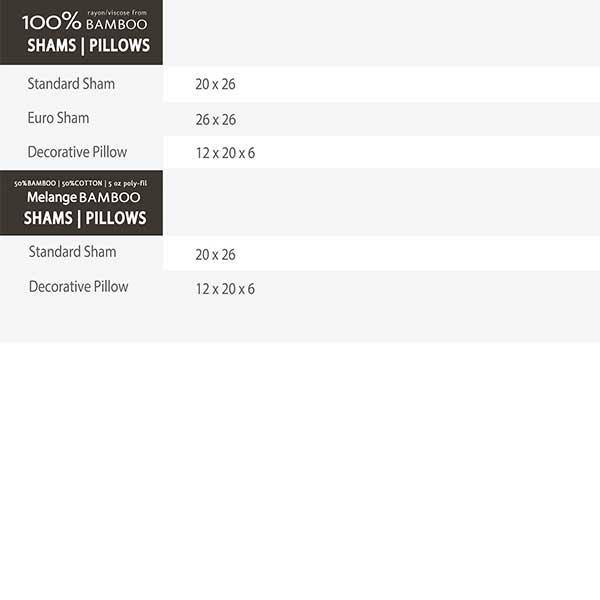Image resolution: width=600 pixels, height=600 pixels.
Task: Click the 20 x 26 size under 100% Bamboo
Action: 215,84
